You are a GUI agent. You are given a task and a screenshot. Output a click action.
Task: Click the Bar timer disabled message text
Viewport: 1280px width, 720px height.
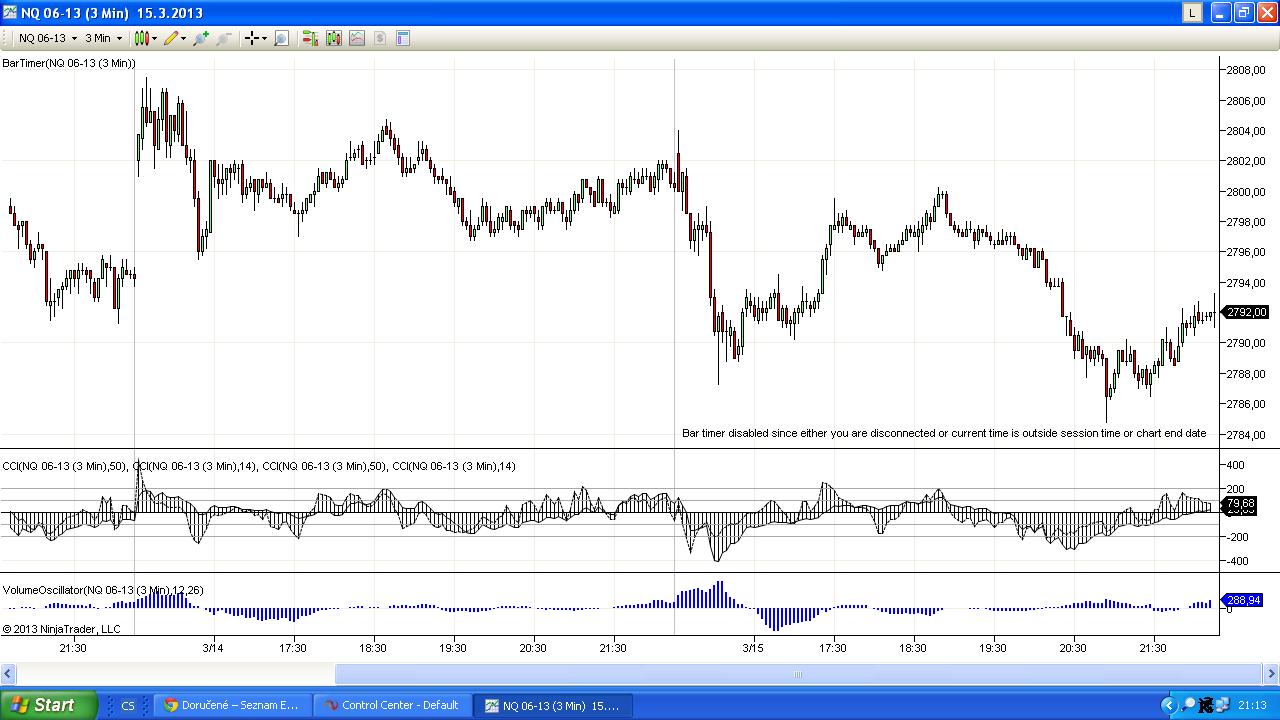pyautogui.click(x=944, y=433)
